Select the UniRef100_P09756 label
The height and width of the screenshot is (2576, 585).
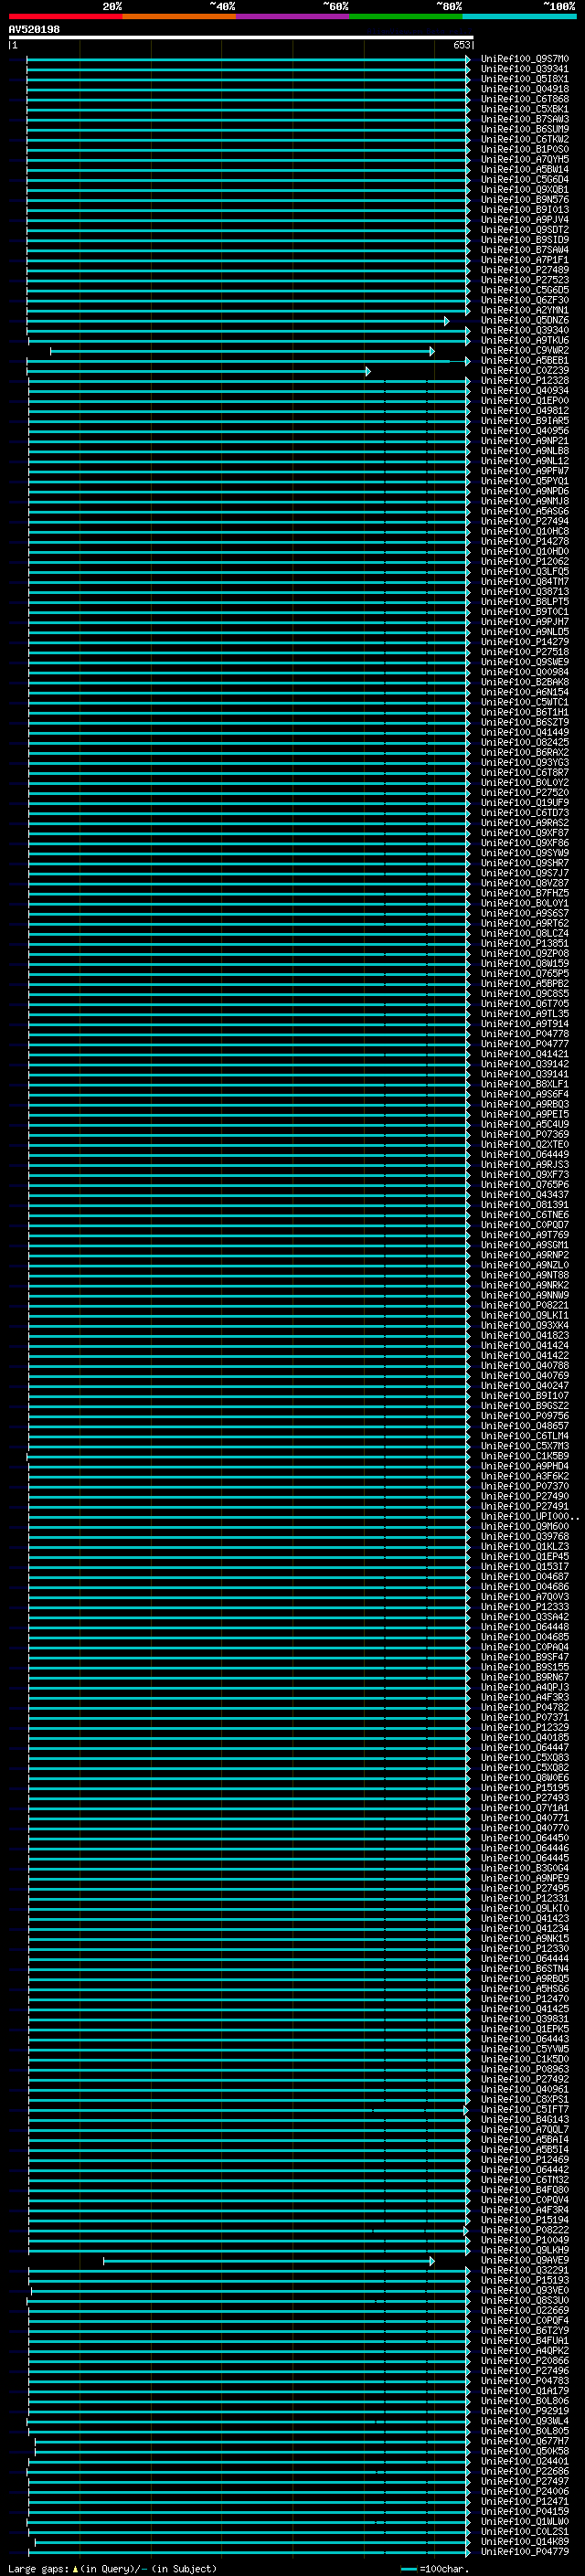click(x=525, y=1416)
